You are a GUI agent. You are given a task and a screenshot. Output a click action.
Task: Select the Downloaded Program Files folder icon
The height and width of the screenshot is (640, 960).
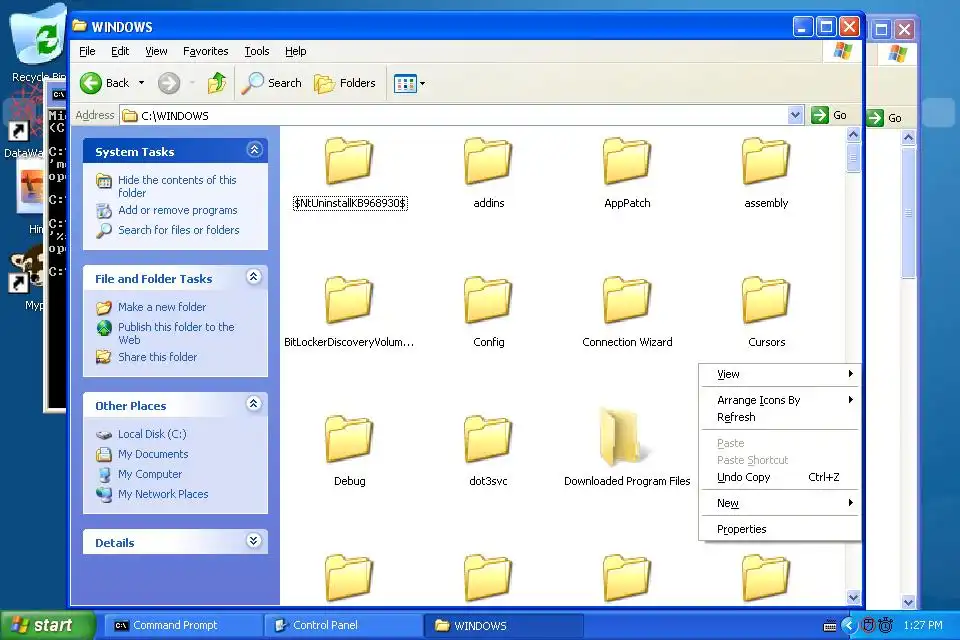pos(624,437)
